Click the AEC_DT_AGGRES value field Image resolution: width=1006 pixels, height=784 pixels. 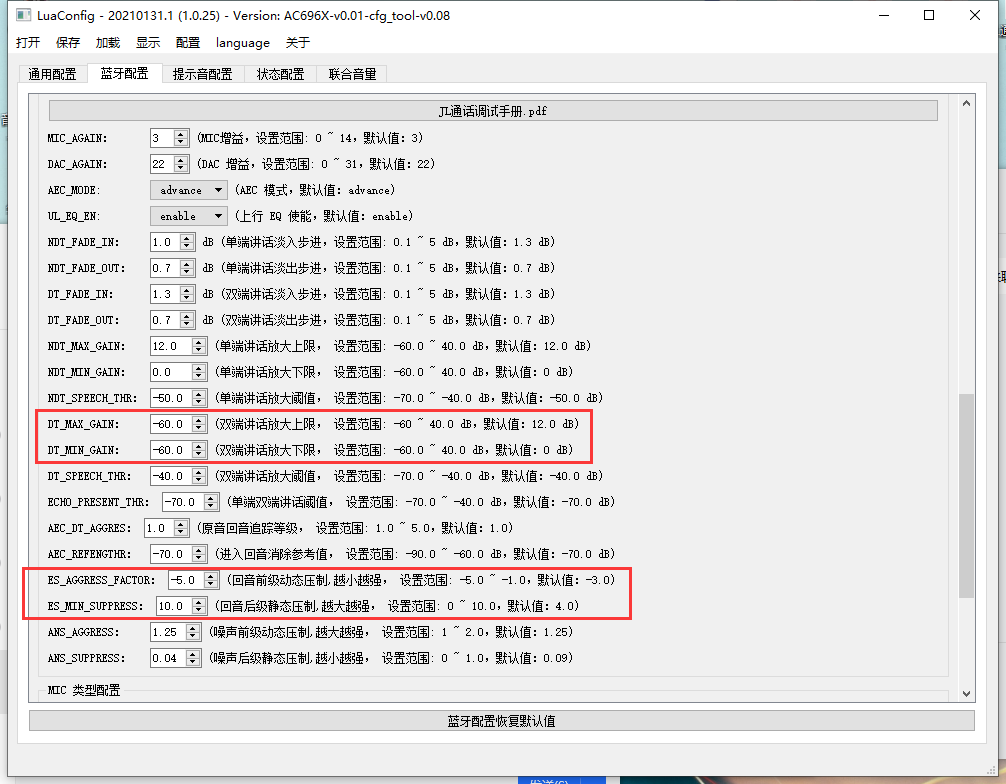[160, 528]
